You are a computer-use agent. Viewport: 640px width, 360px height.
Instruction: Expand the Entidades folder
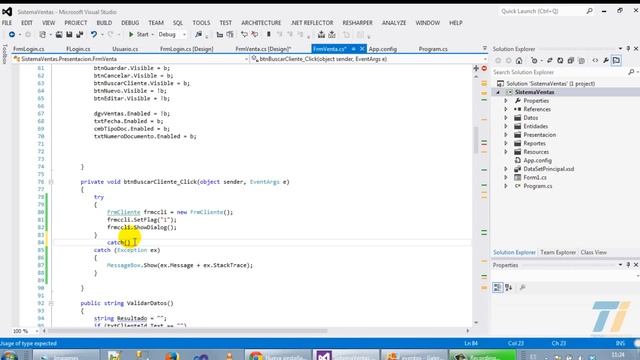tap(506, 127)
